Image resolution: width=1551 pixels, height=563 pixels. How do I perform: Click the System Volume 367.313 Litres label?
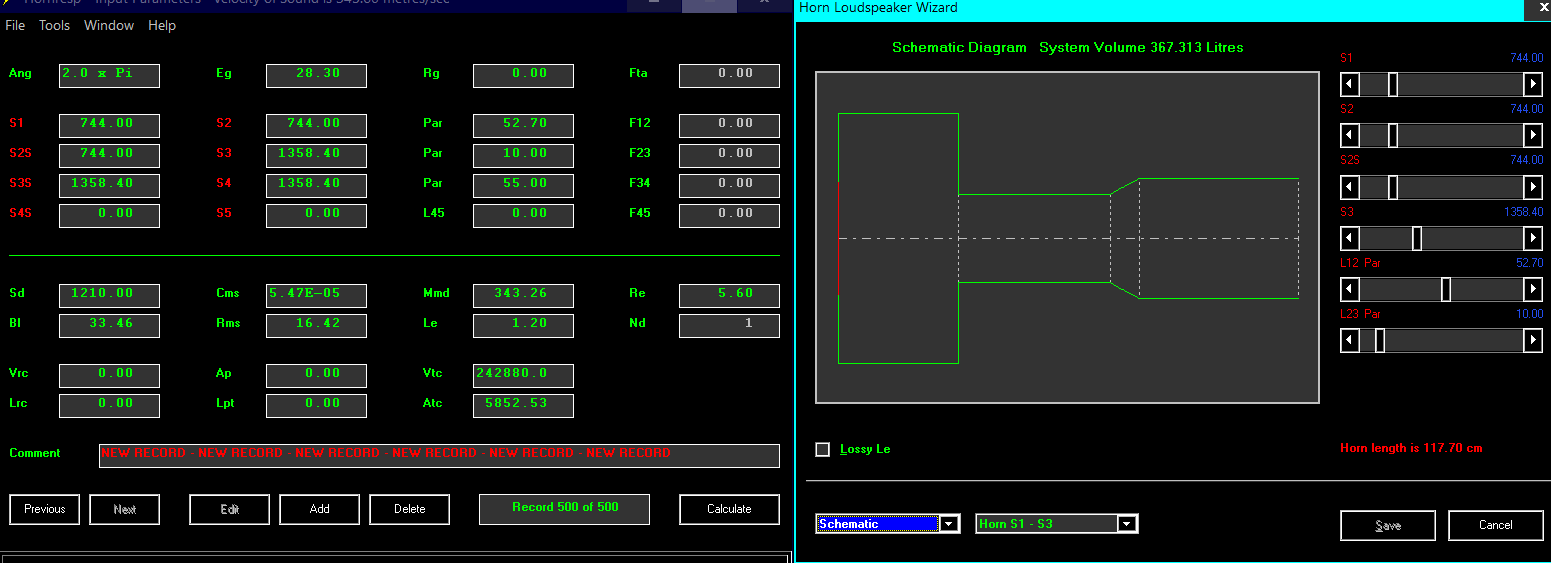[x=1141, y=47]
